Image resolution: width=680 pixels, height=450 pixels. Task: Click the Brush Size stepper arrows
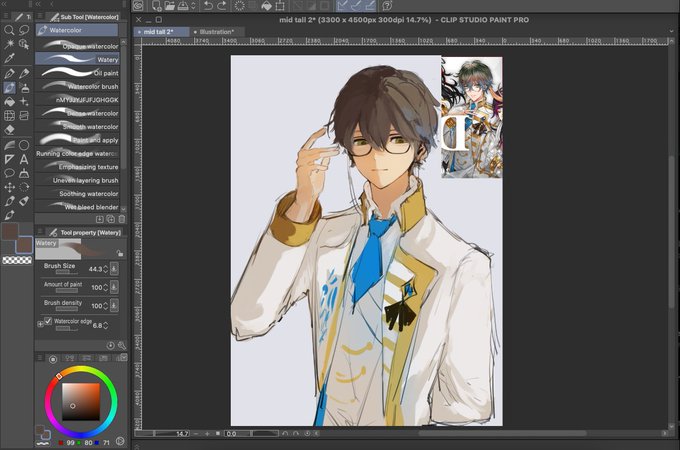tap(105, 269)
